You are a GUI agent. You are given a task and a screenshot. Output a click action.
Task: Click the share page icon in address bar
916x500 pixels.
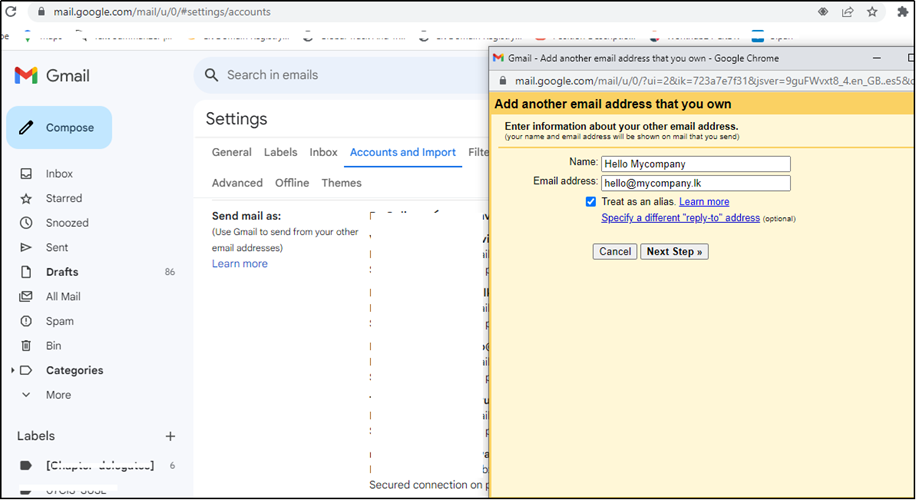pos(848,12)
